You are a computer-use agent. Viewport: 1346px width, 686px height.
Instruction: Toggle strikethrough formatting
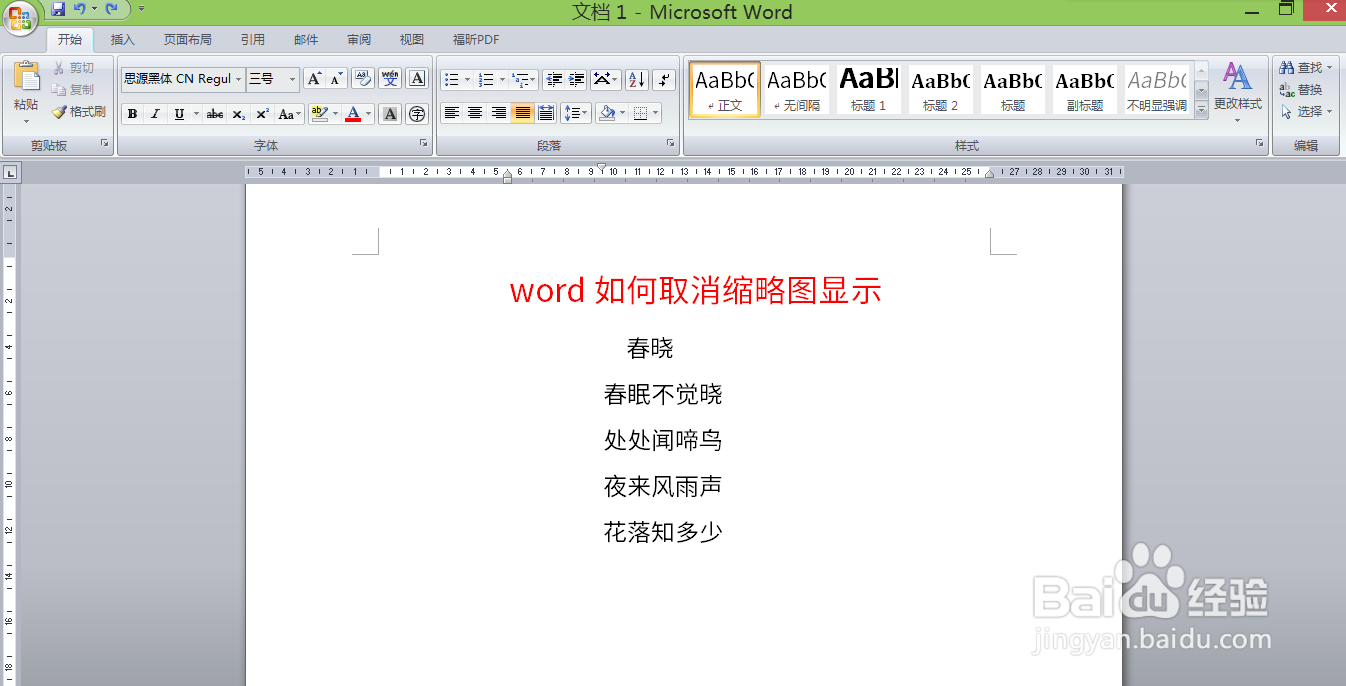[x=215, y=114]
